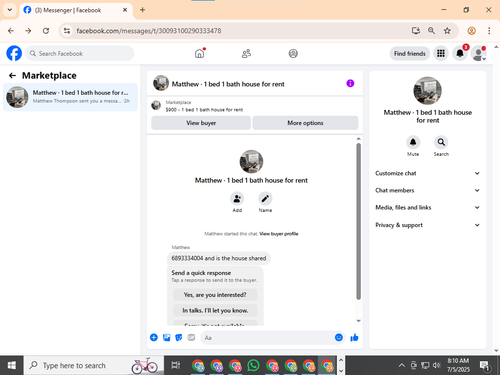The width and height of the screenshot is (500, 375).
Task: Open the Facebook logo home link
Action: [14, 53]
